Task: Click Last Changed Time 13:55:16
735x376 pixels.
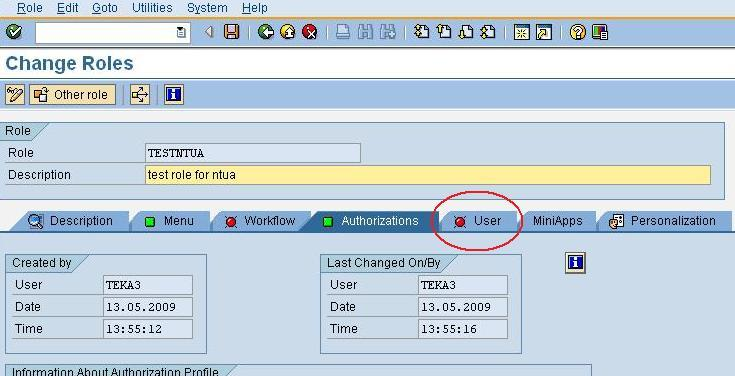Action: point(463,329)
